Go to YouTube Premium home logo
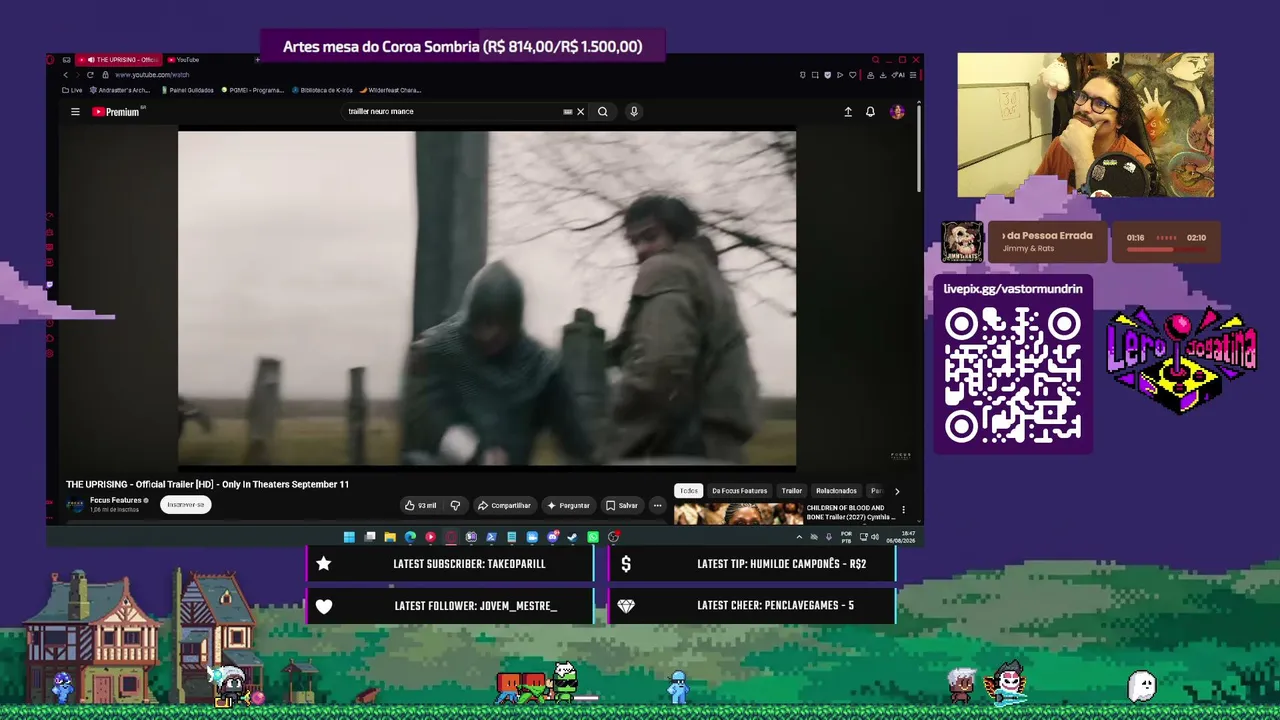Image resolution: width=1280 pixels, height=720 pixels. pos(118,112)
